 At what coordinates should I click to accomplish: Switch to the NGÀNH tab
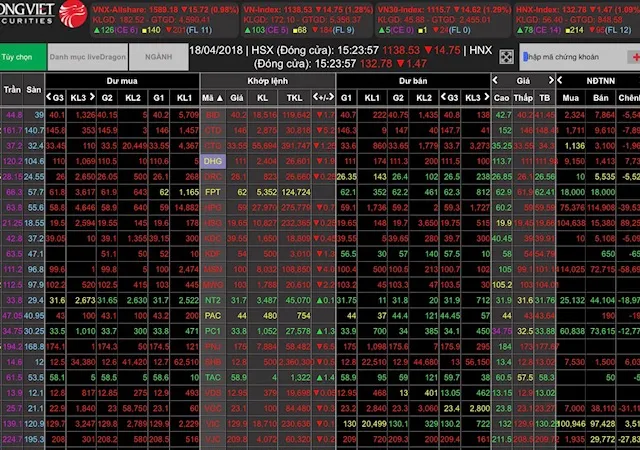(x=159, y=57)
